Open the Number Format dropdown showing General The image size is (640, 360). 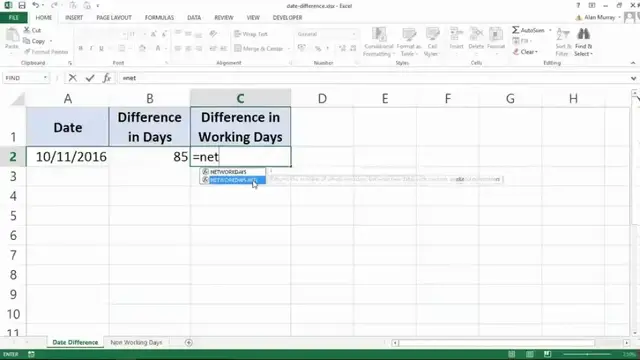coord(353,34)
